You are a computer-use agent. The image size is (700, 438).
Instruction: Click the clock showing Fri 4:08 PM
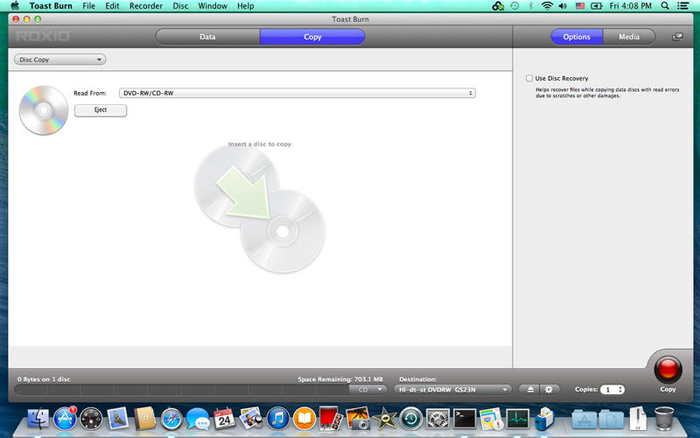tap(630, 6)
